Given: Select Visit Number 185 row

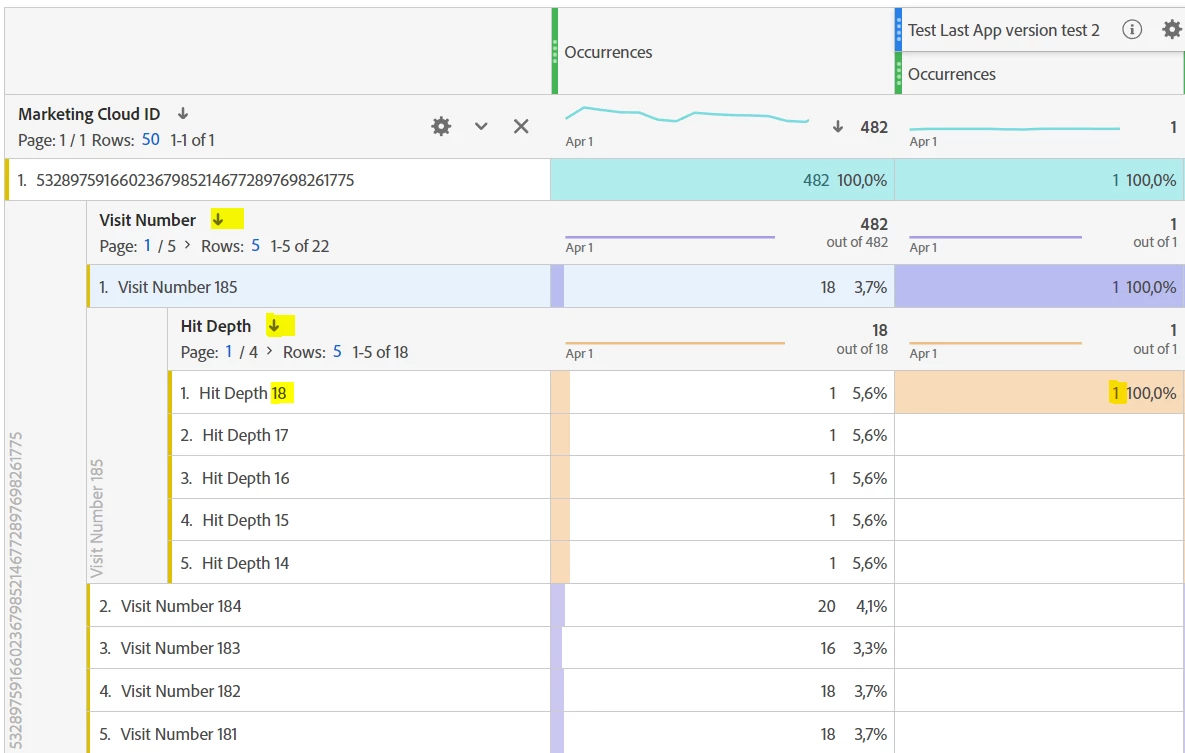Looking at the screenshot, I should click(x=319, y=287).
